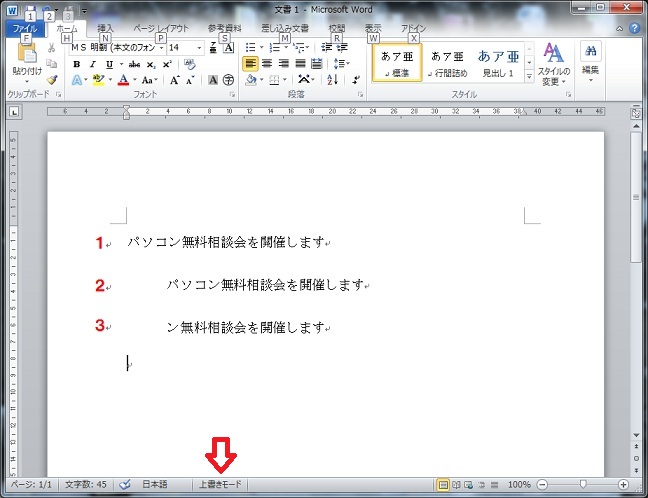Click the Grow Font icon
648x498 pixels.
(174, 80)
